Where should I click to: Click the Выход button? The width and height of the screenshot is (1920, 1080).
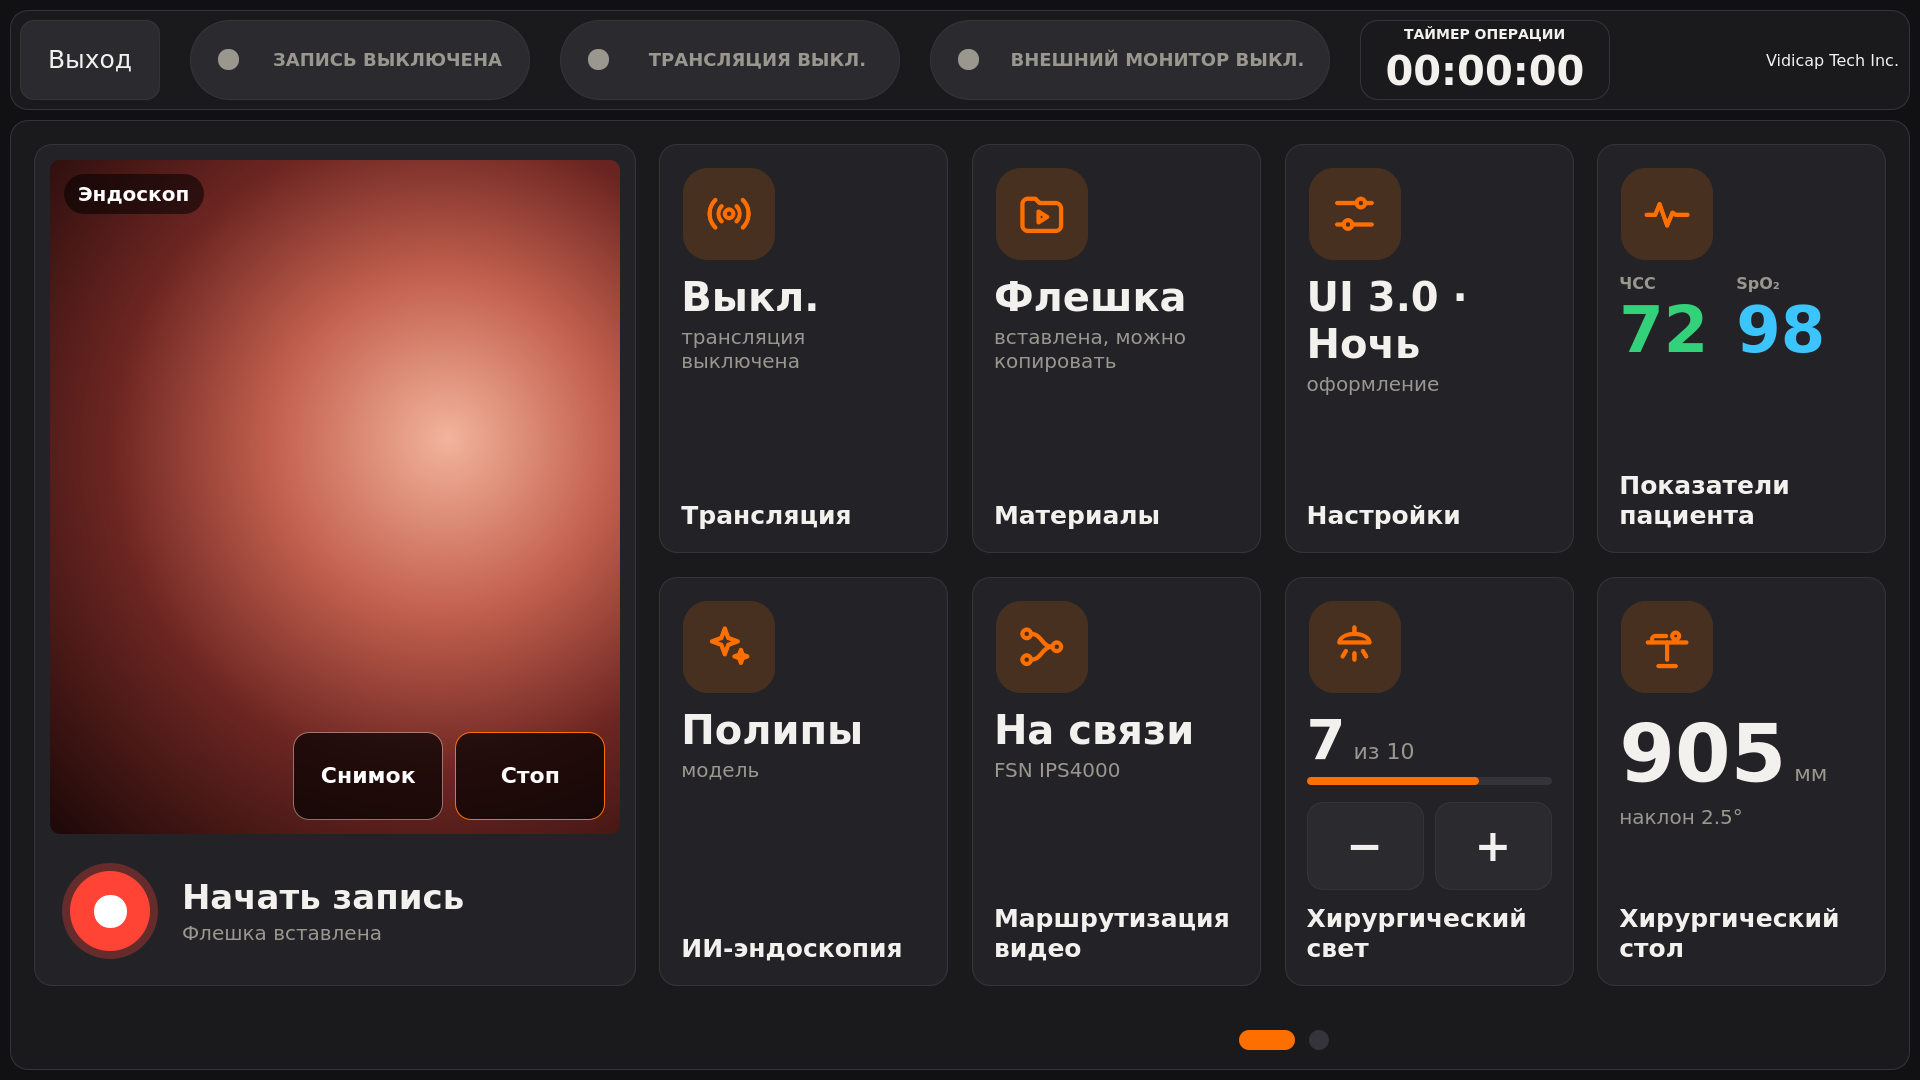point(90,60)
